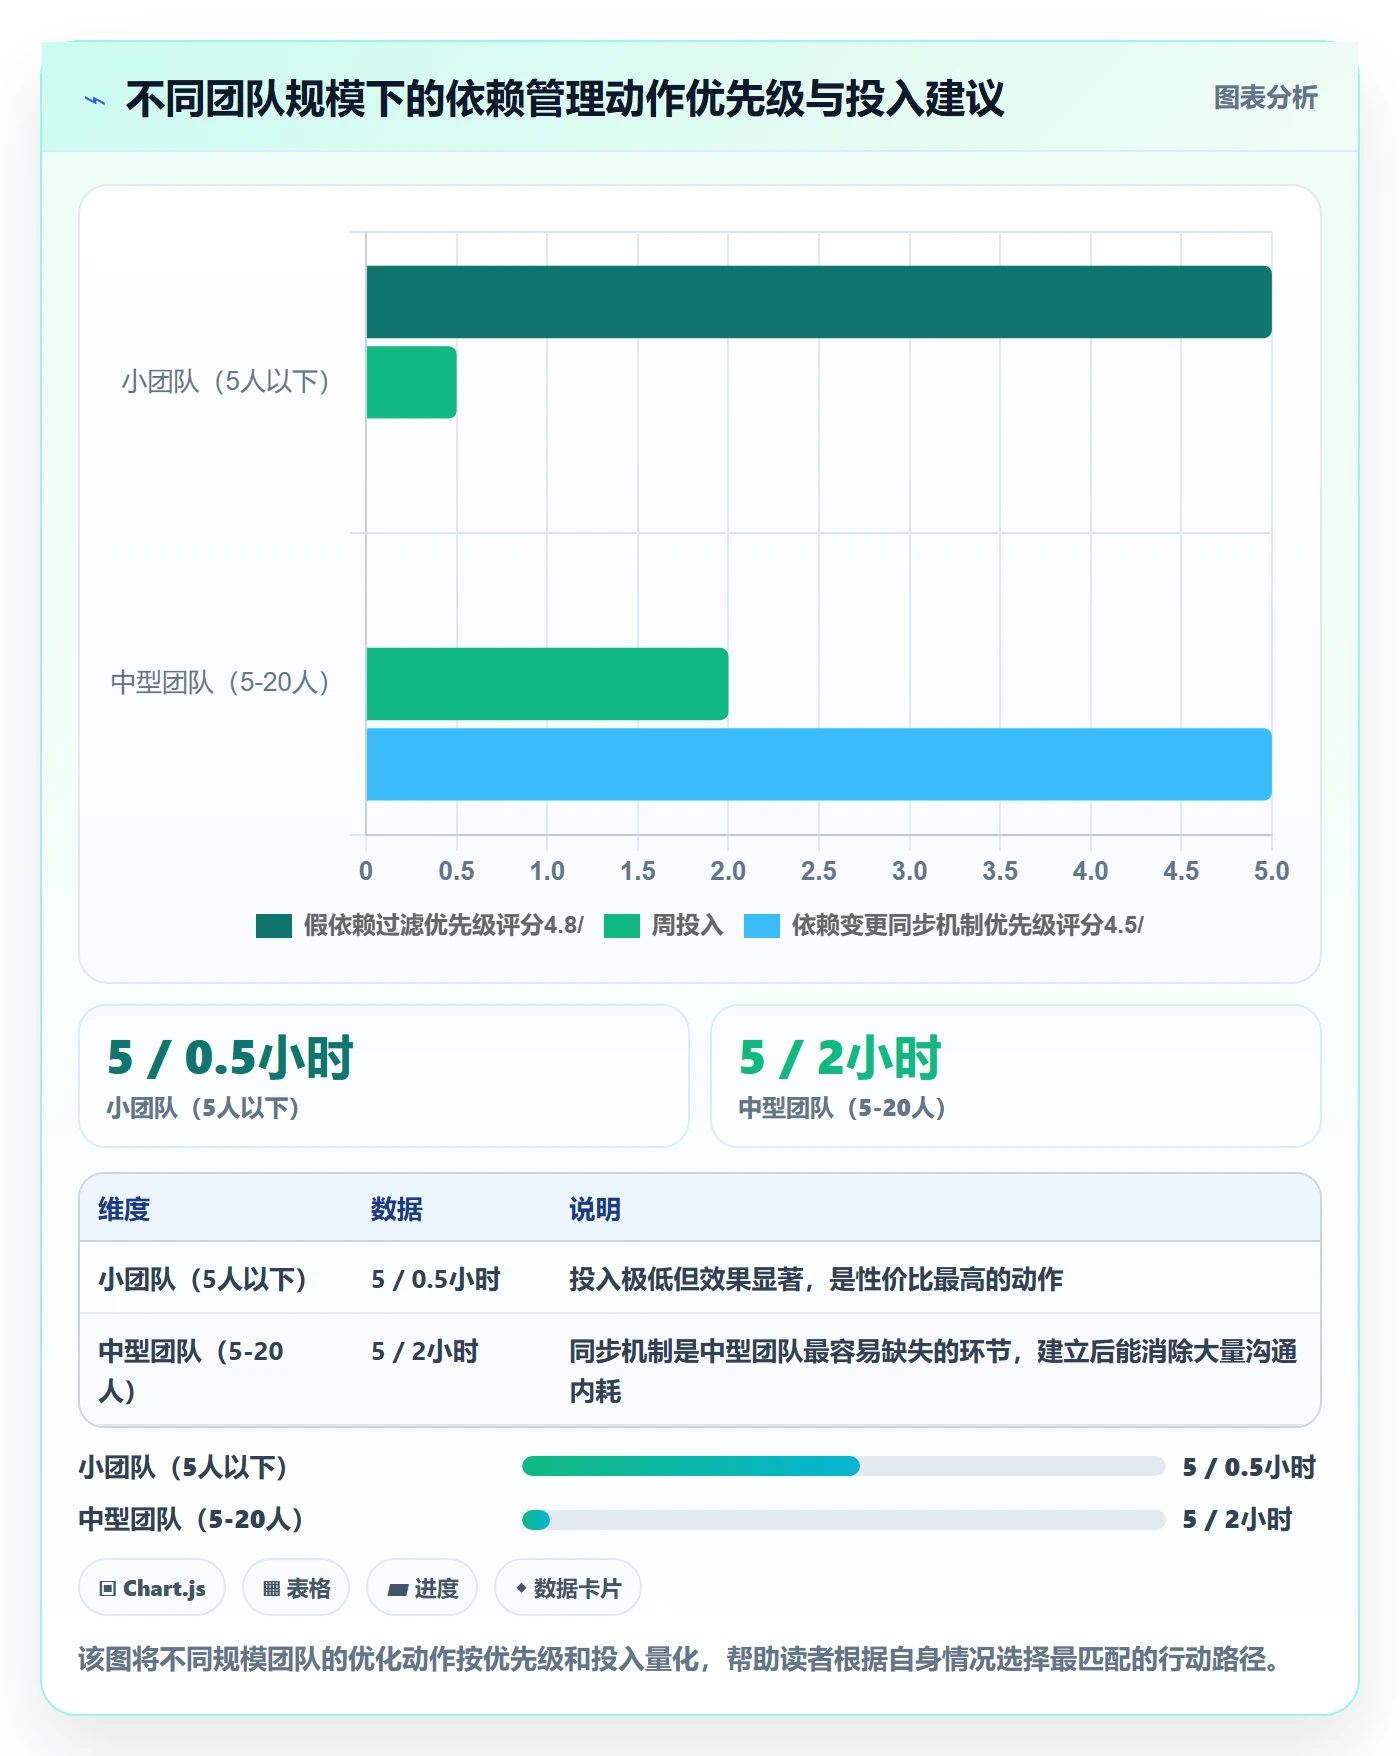This screenshot has width=1400, height=1756.
Task: Click the x-axis tick label 5.0
Action: (1272, 871)
